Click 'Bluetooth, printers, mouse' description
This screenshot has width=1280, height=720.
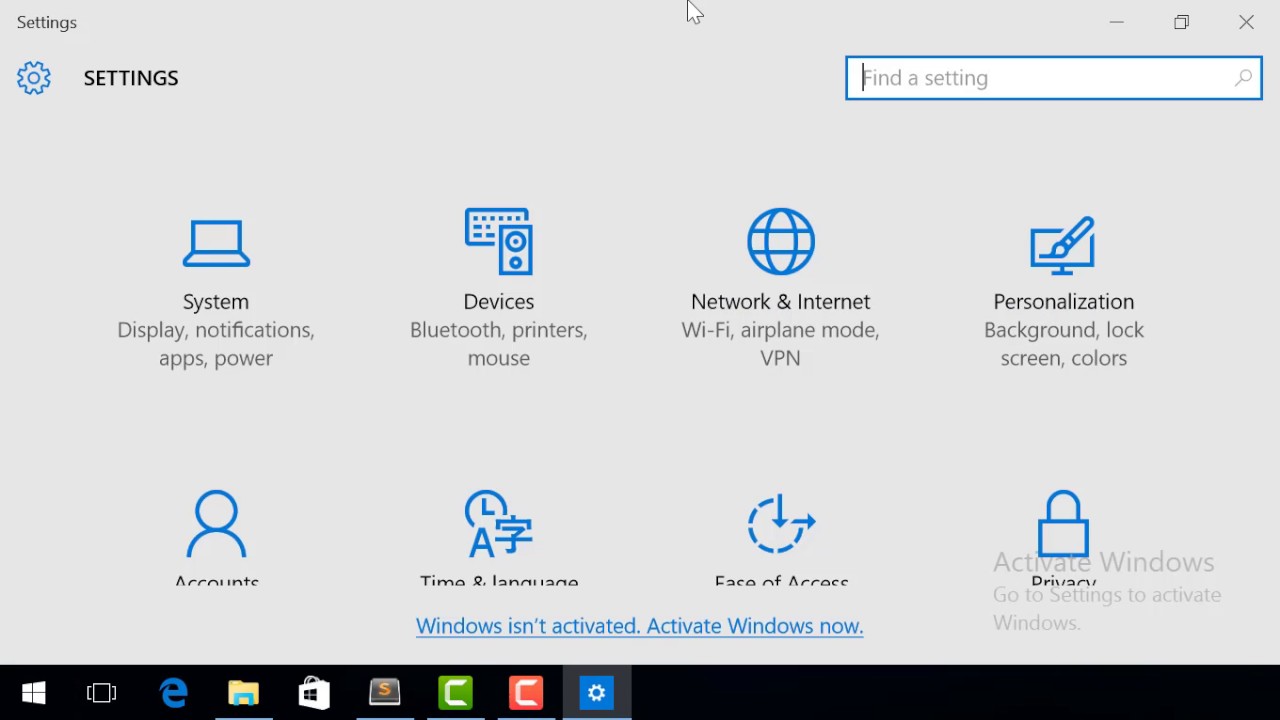(498, 344)
